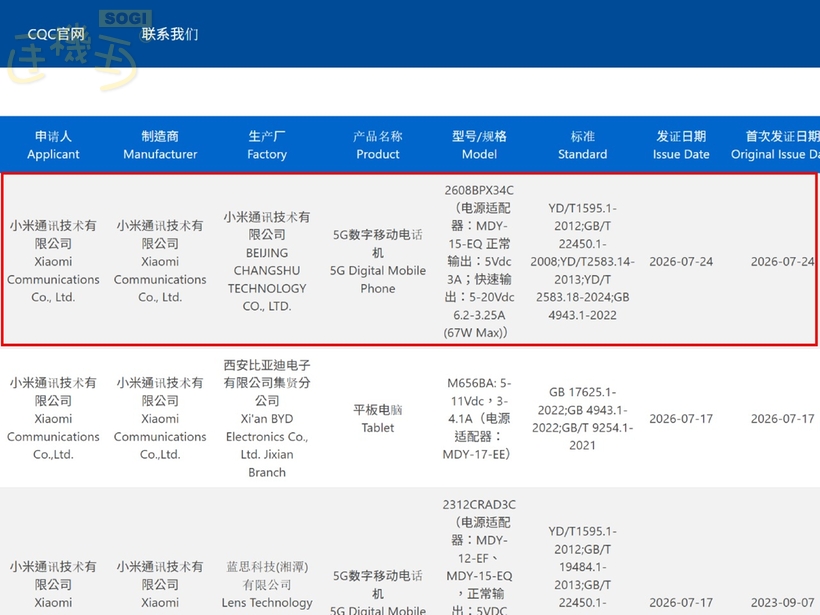The width and height of the screenshot is (820, 615).
Task: Click the Tablet row manufacturer Xiaomi cell
Action: 160,418
